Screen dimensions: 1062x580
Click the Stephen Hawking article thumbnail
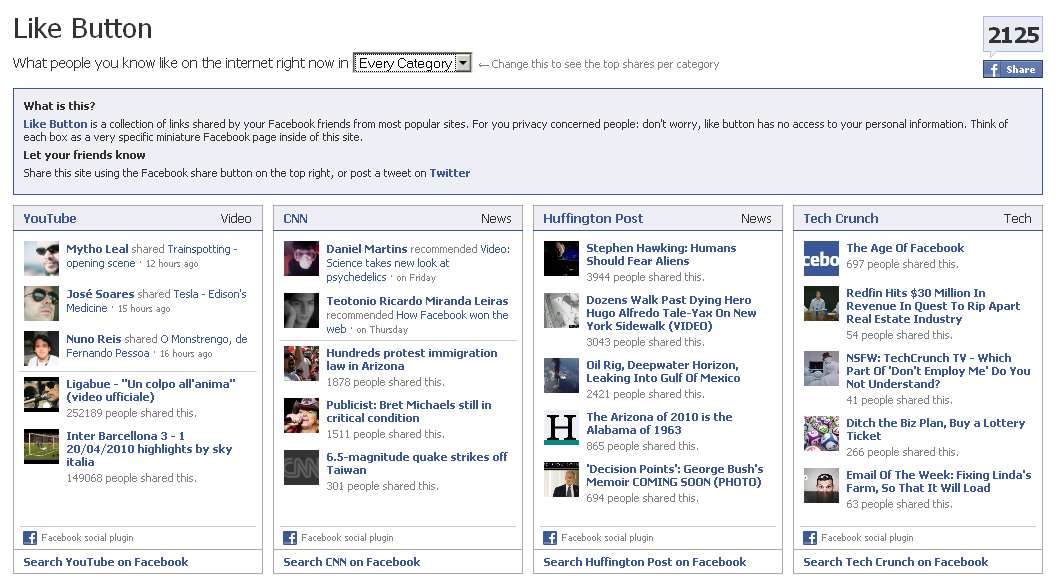pyautogui.click(x=561, y=258)
